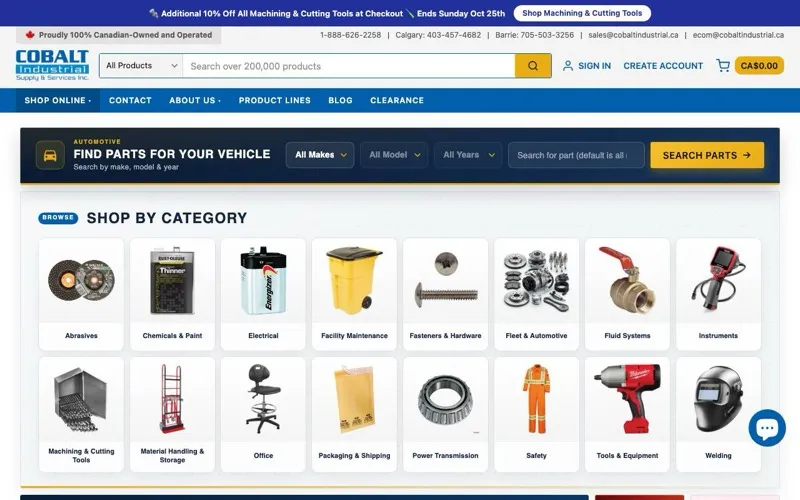Click the Sign In link

pos(594,66)
